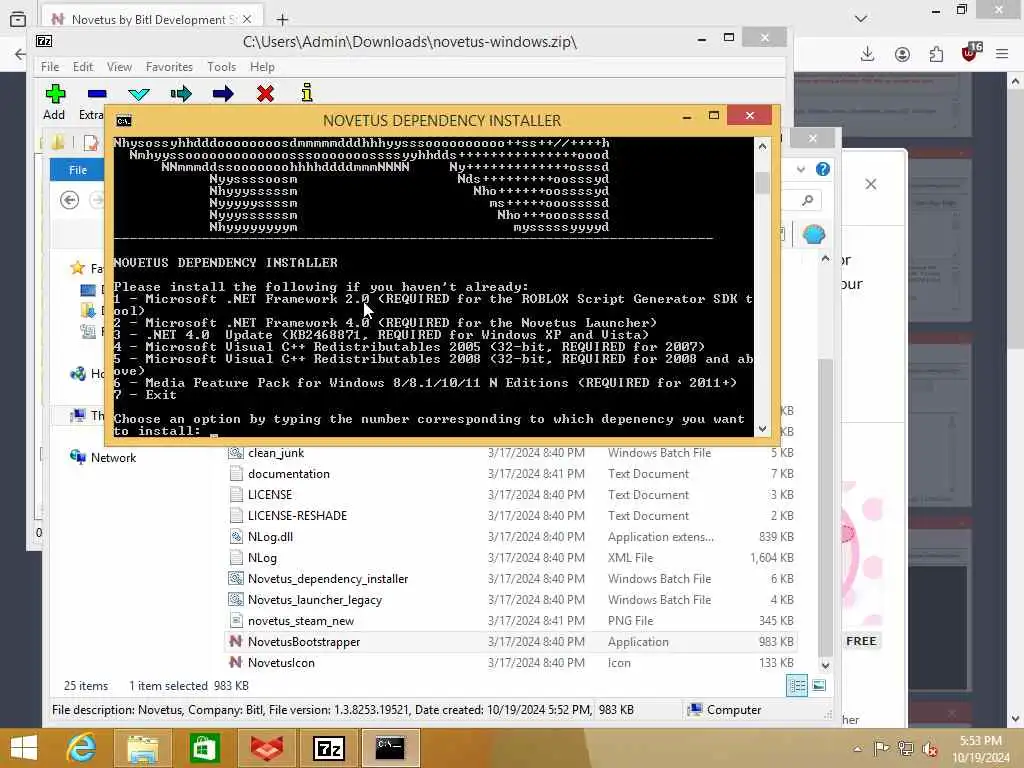This screenshot has height=768, width=1024.
Task: Click the Explorer search magnifier icon
Action: tap(808, 200)
